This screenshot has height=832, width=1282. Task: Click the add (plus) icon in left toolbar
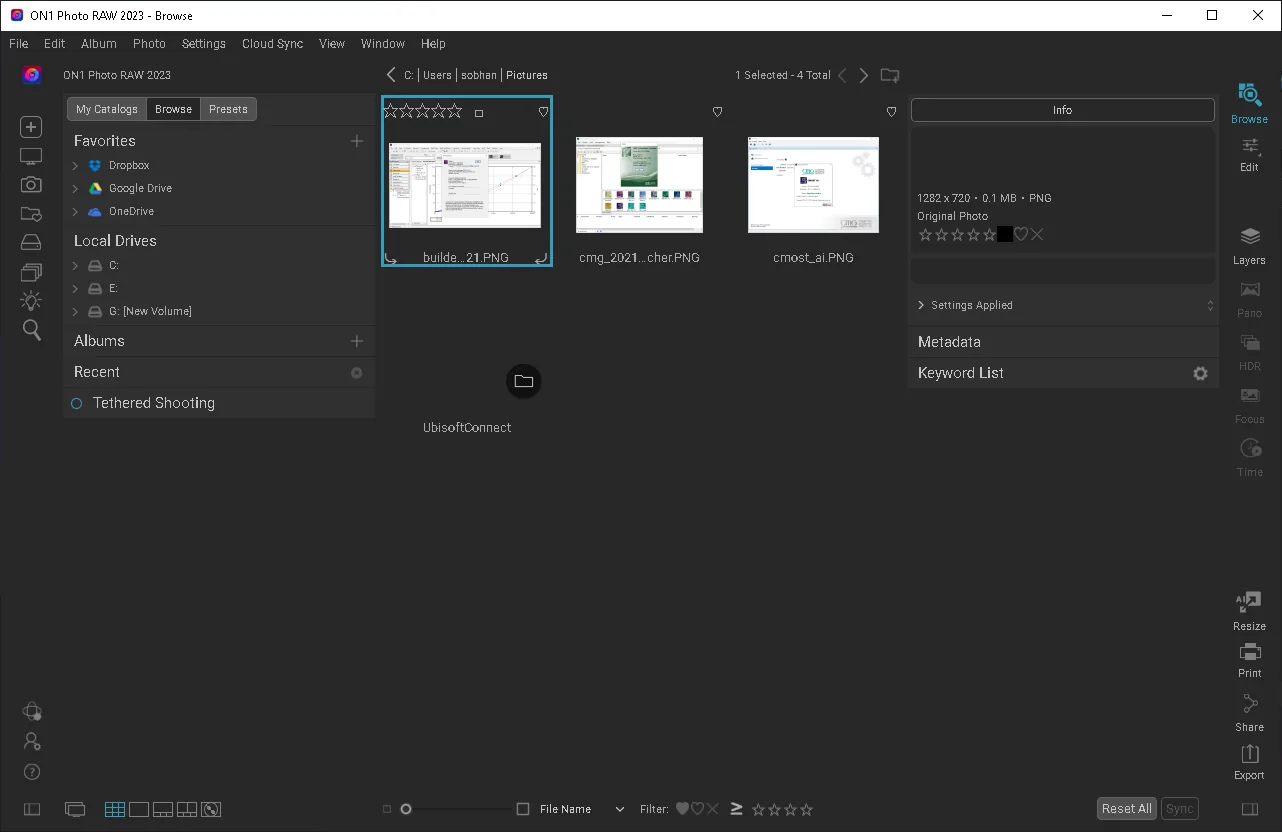tap(31, 127)
